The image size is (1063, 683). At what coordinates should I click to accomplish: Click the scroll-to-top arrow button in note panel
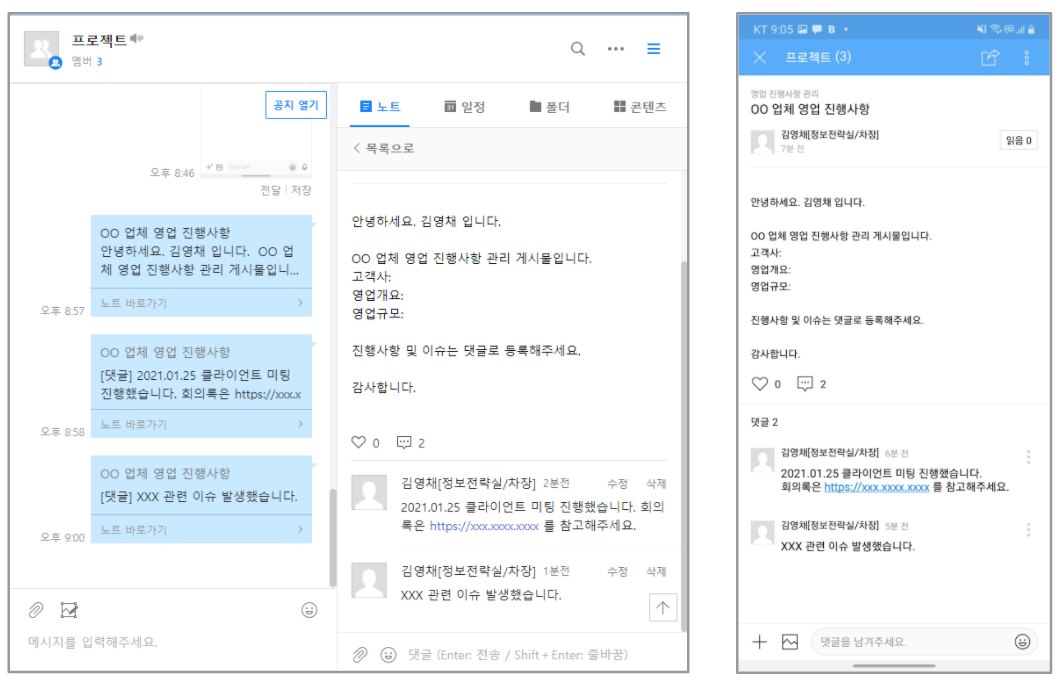point(662,607)
